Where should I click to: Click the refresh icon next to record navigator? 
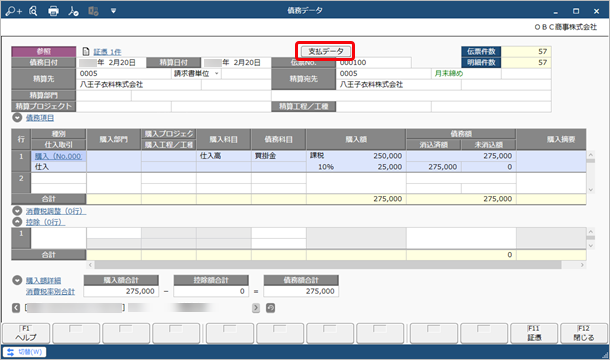coord(270,308)
